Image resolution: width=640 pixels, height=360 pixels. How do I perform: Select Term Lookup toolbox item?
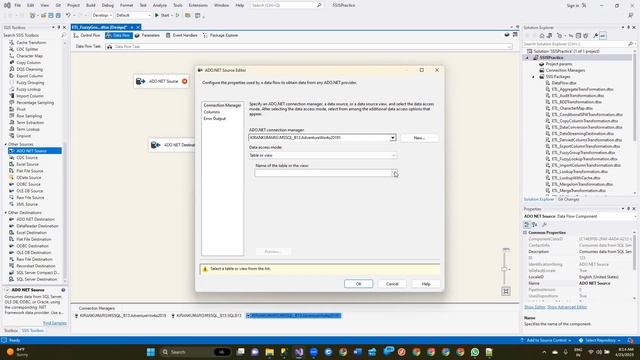28,129
